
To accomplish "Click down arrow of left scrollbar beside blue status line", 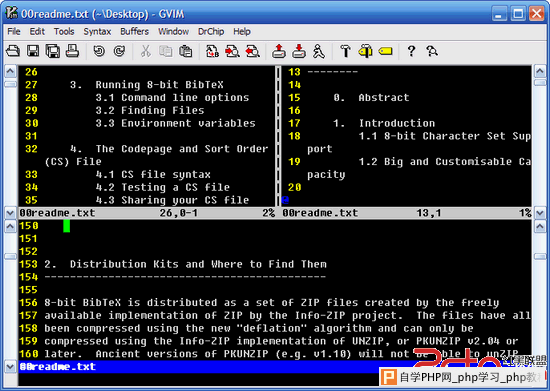I will pos(10,367).
